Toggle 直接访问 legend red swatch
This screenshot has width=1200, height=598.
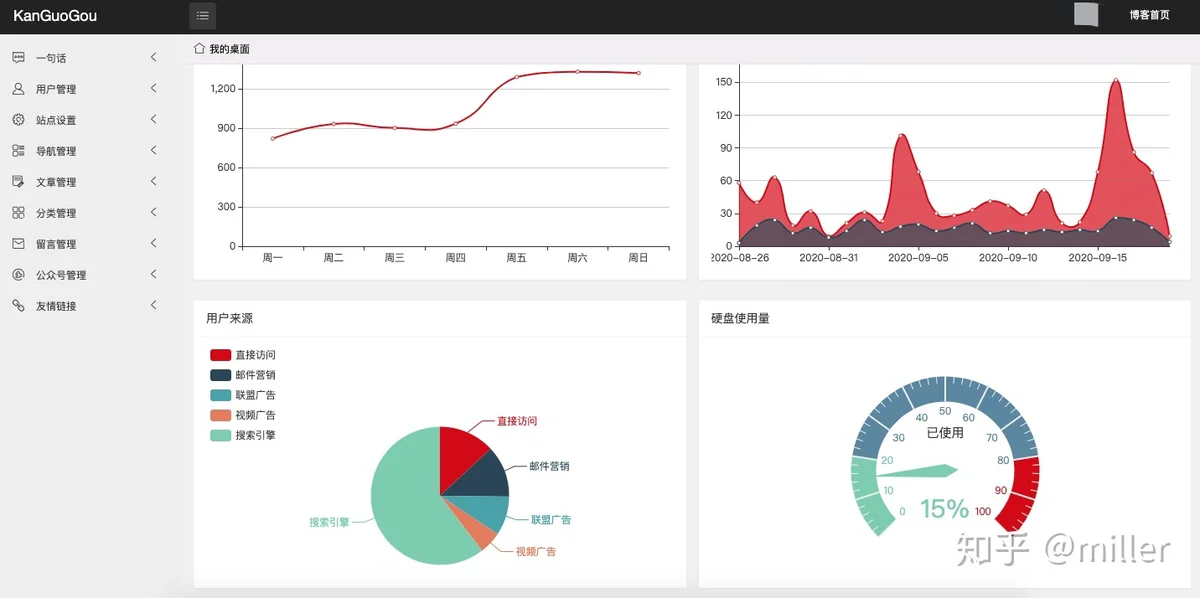tap(220, 355)
